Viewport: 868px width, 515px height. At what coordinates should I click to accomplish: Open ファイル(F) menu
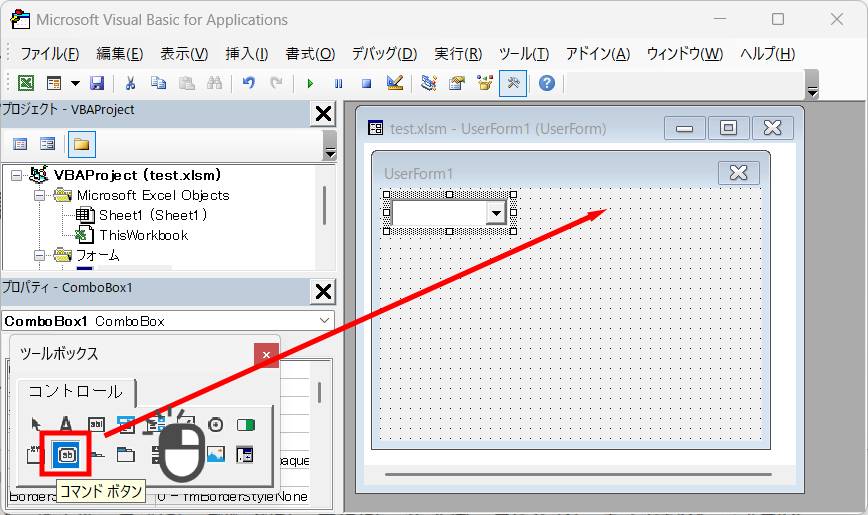[x=50, y=54]
